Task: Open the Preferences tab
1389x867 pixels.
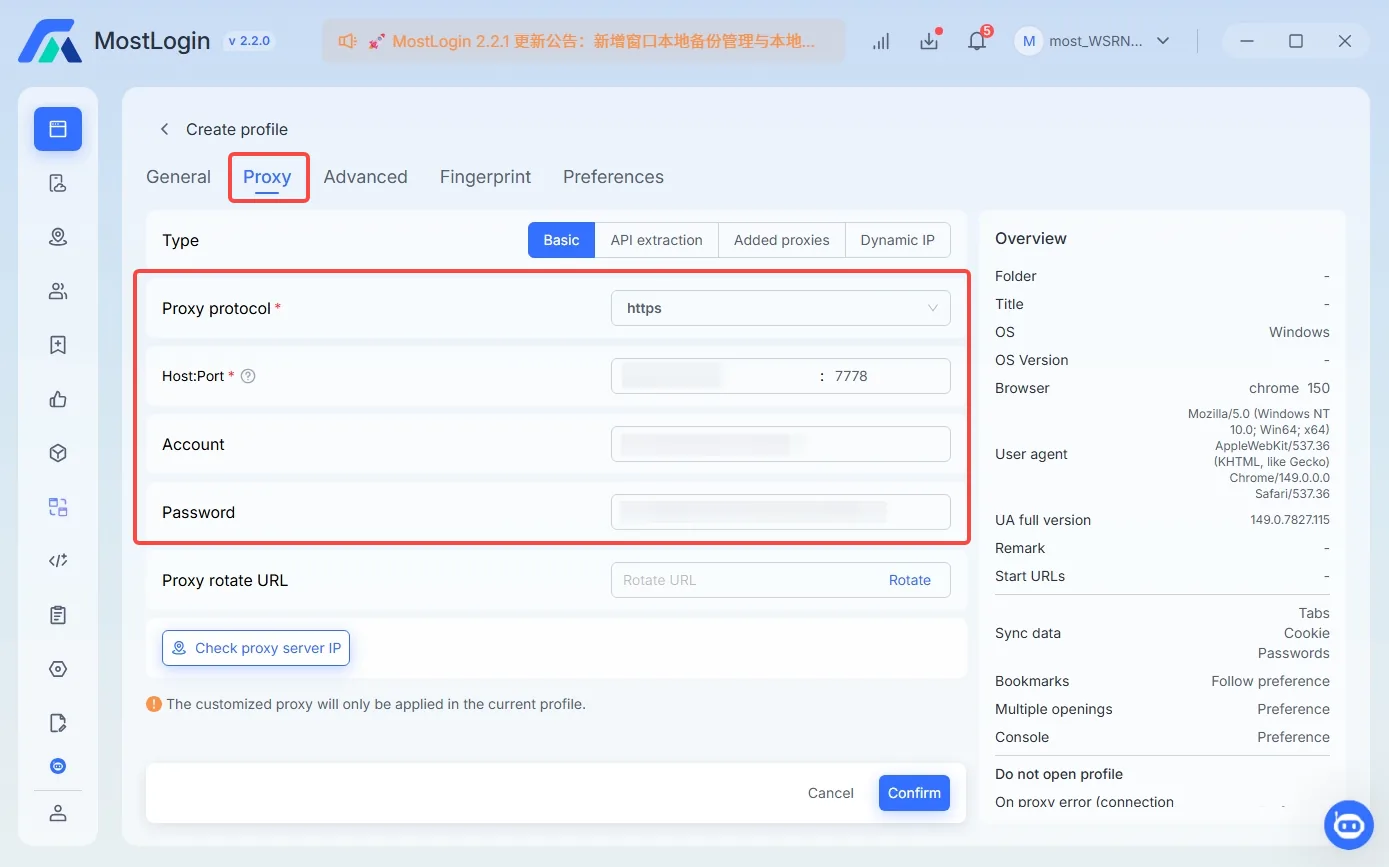Action: [613, 177]
